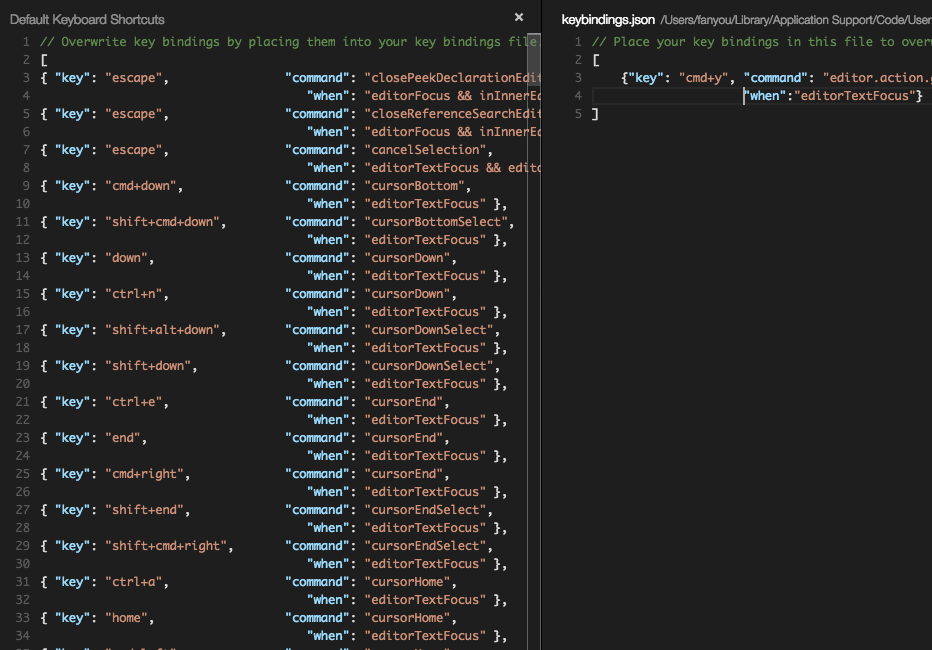Click the closing bracket on line 5 right pane
932x650 pixels.
tap(593, 113)
